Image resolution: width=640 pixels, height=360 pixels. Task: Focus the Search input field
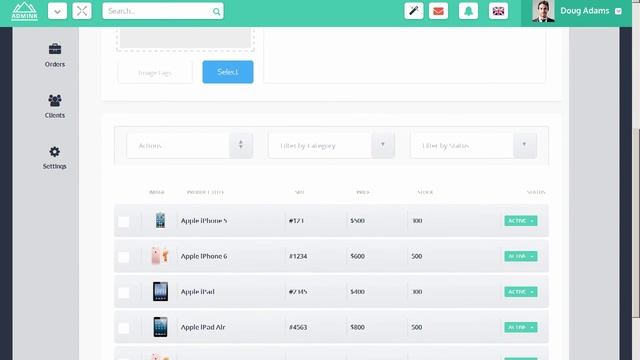coord(163,11)
